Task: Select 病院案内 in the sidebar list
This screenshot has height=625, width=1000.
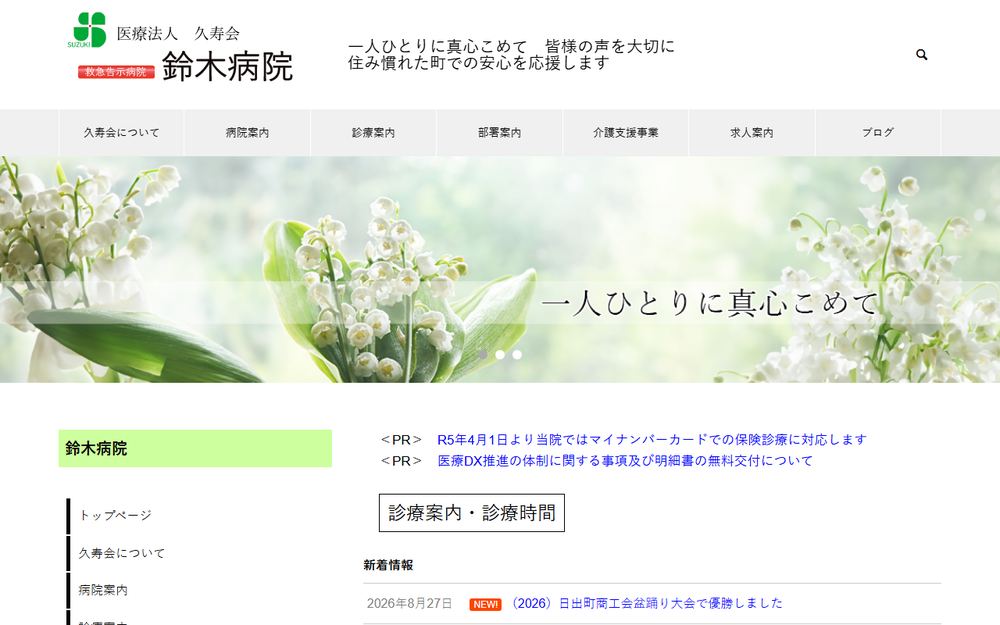Action: (x=103, y=590)
